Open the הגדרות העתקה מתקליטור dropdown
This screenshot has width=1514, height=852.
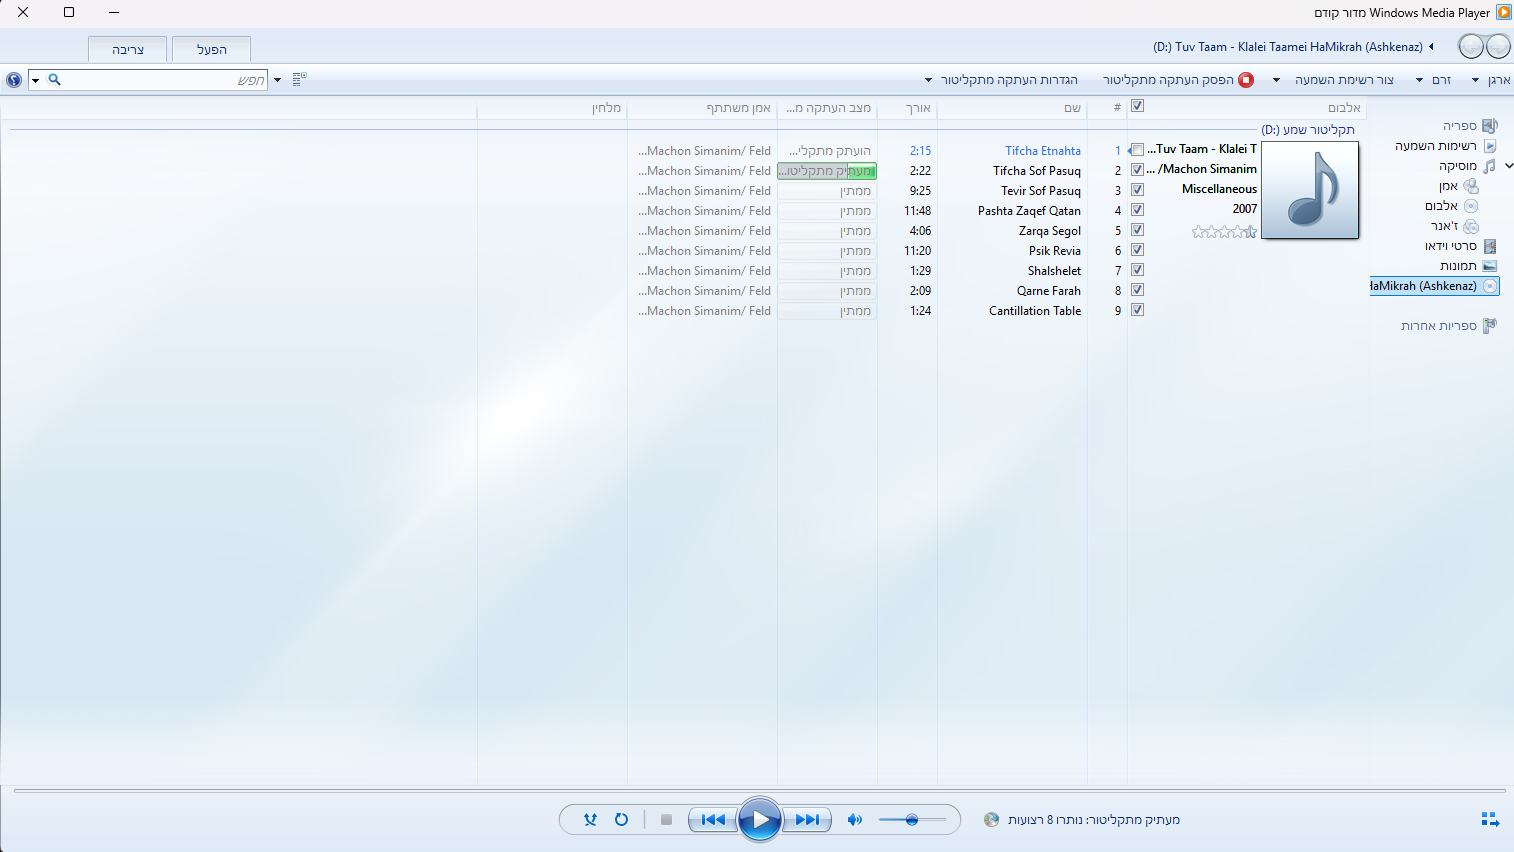point(1002,80)
